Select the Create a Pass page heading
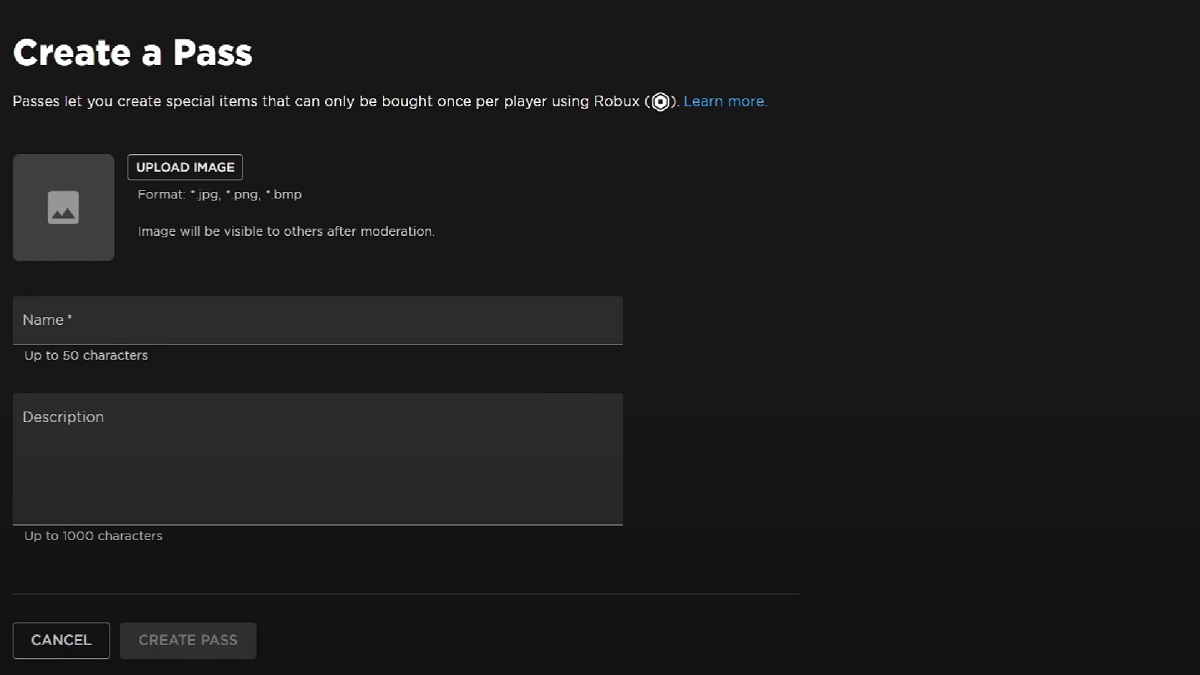This screenshot has width=1200, height=675. click(x=131, y=52)
